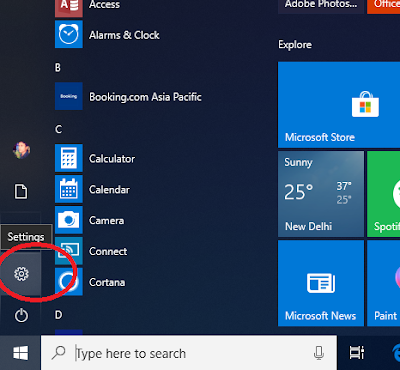Select the Cortana label

click(107, 282)
